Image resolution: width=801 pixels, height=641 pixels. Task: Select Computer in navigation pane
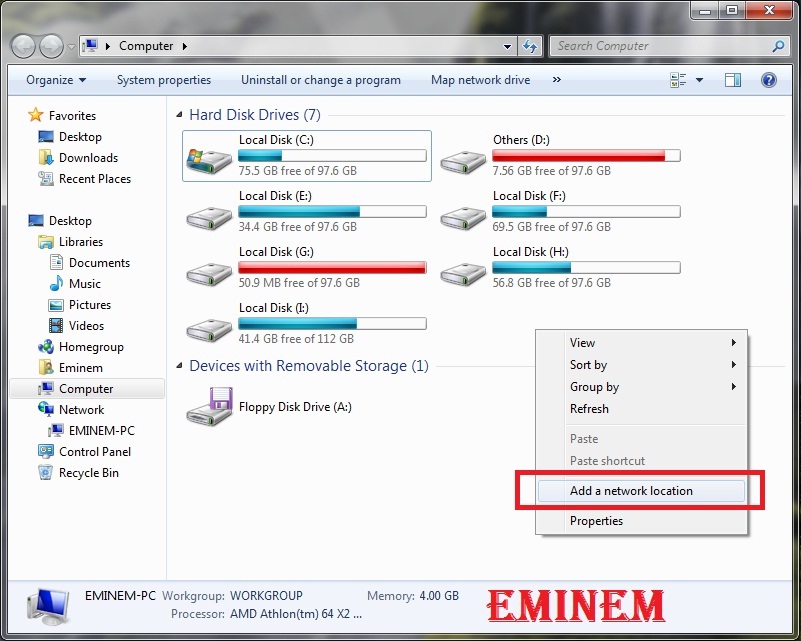(x=87, y=389)
